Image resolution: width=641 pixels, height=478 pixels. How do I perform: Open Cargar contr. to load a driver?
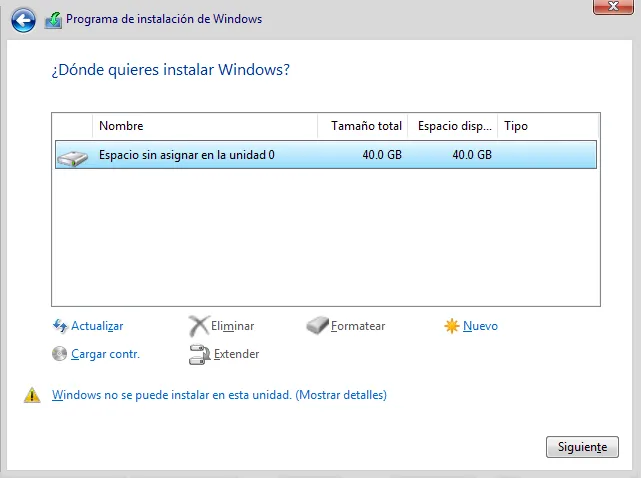click(105, 354)
